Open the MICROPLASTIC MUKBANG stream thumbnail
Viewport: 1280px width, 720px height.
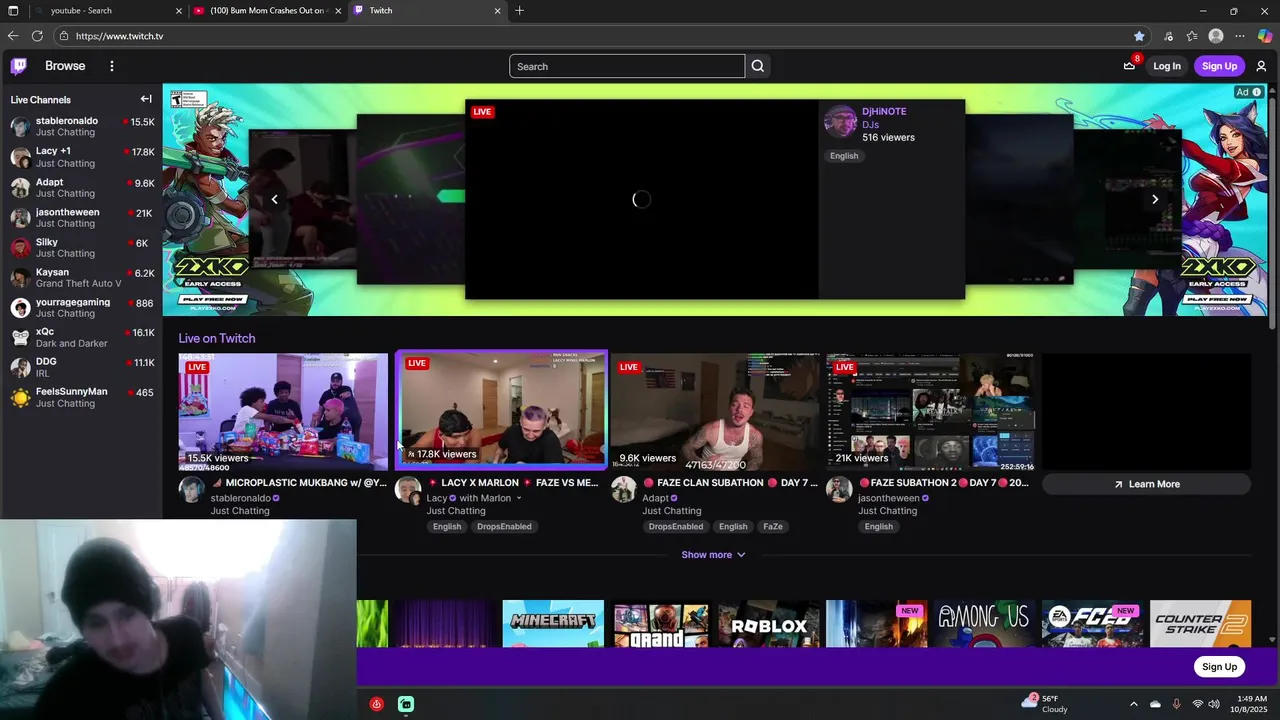[x=283, y=411]
